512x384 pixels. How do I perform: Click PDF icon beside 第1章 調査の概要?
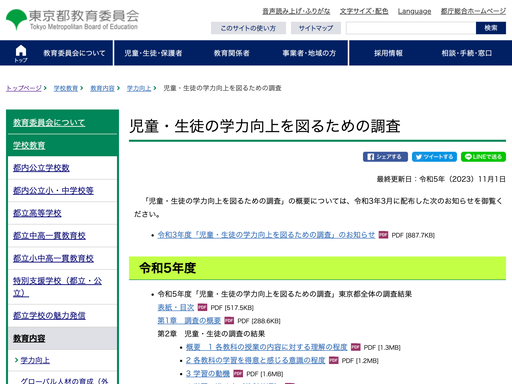coord(229,321)
